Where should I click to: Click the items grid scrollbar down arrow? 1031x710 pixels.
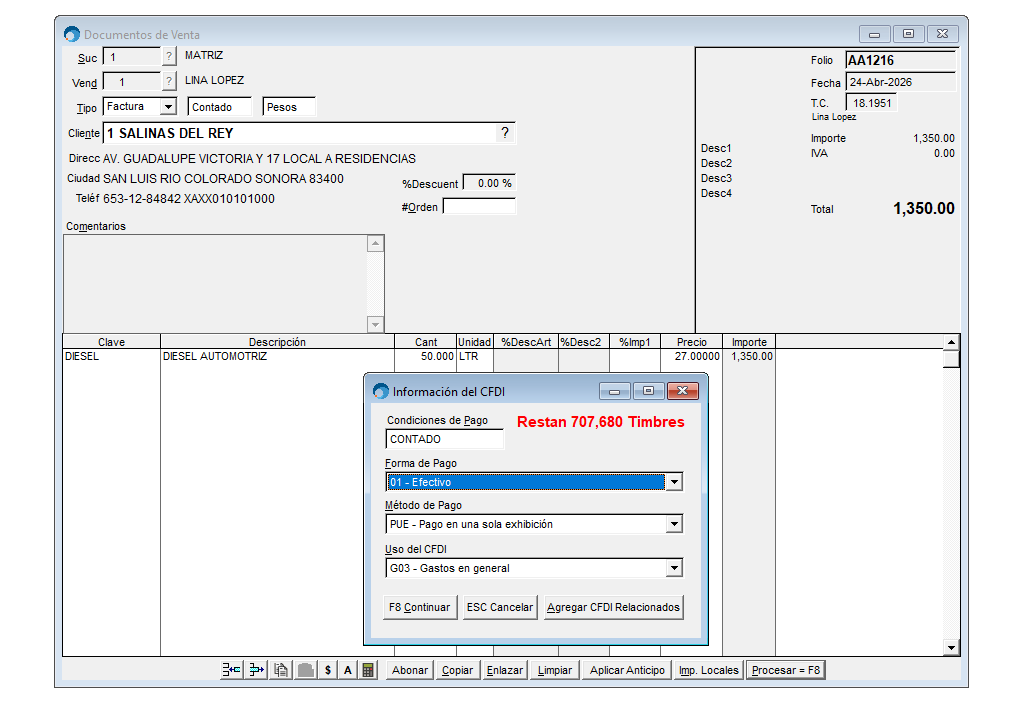click(x=951, y=648)
